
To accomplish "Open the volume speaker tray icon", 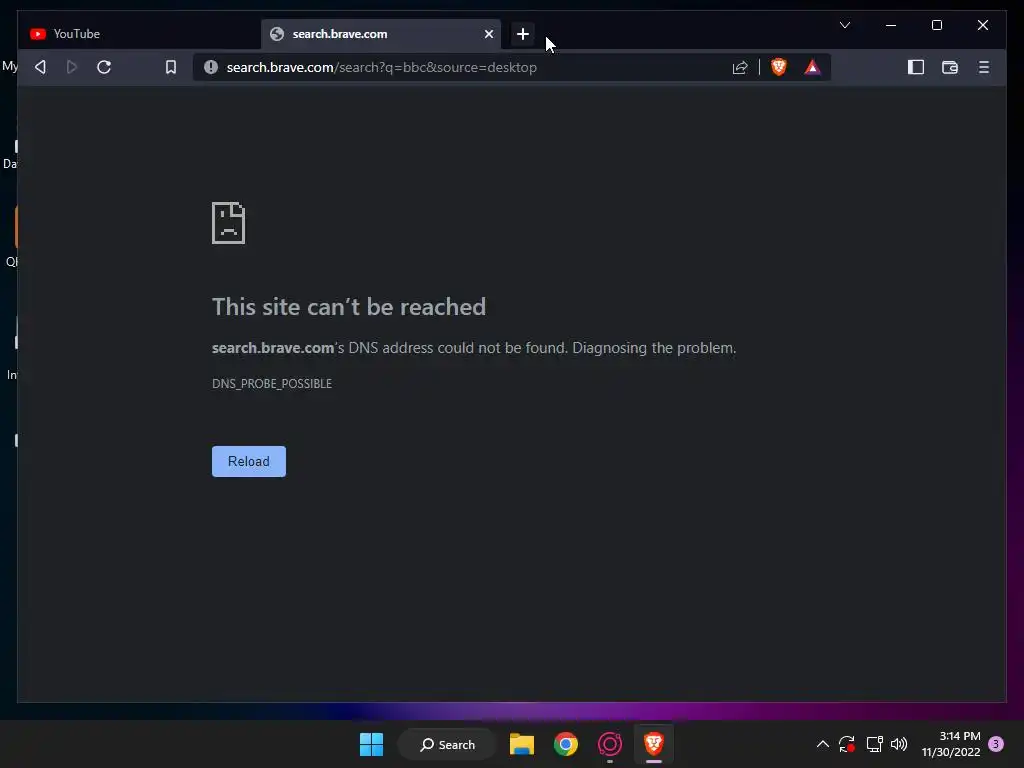I will point(899,744).
